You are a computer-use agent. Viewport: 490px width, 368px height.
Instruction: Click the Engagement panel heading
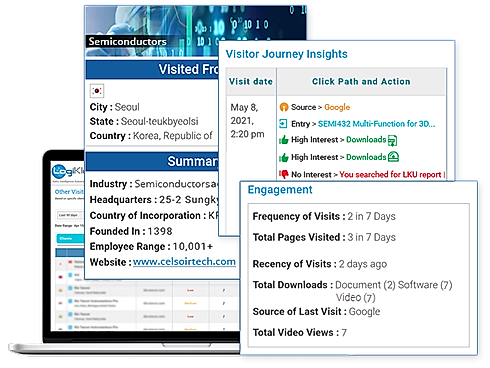[280, 190]
